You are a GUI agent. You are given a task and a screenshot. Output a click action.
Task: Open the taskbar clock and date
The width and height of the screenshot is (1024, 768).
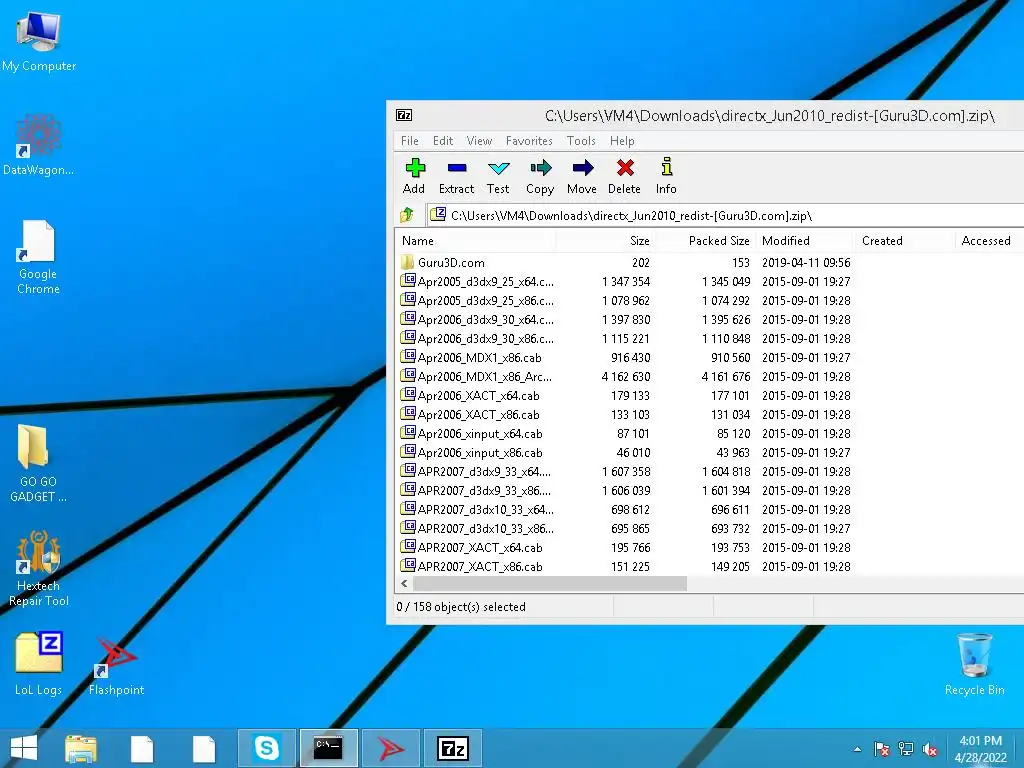(x=981, y=749)
